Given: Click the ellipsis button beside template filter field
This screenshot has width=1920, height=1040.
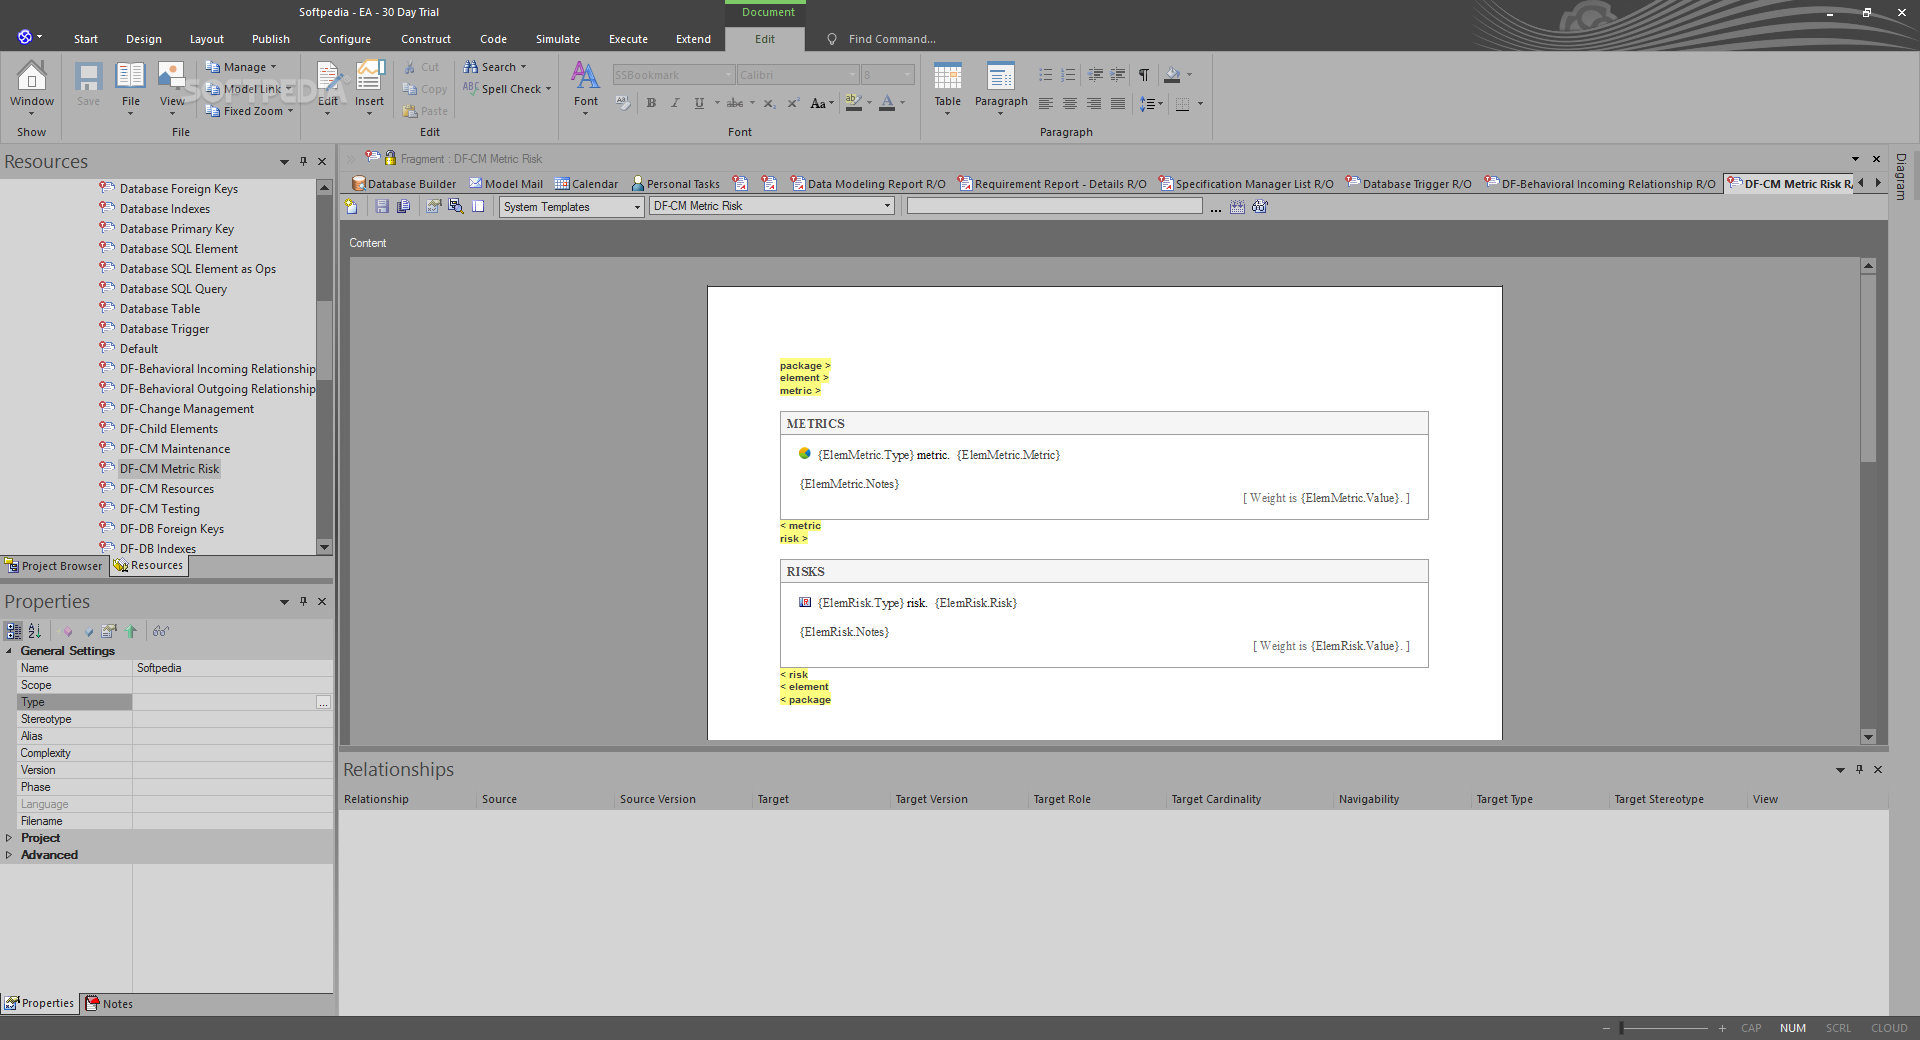Looking at the screenshot, I should click(1215, 207).
